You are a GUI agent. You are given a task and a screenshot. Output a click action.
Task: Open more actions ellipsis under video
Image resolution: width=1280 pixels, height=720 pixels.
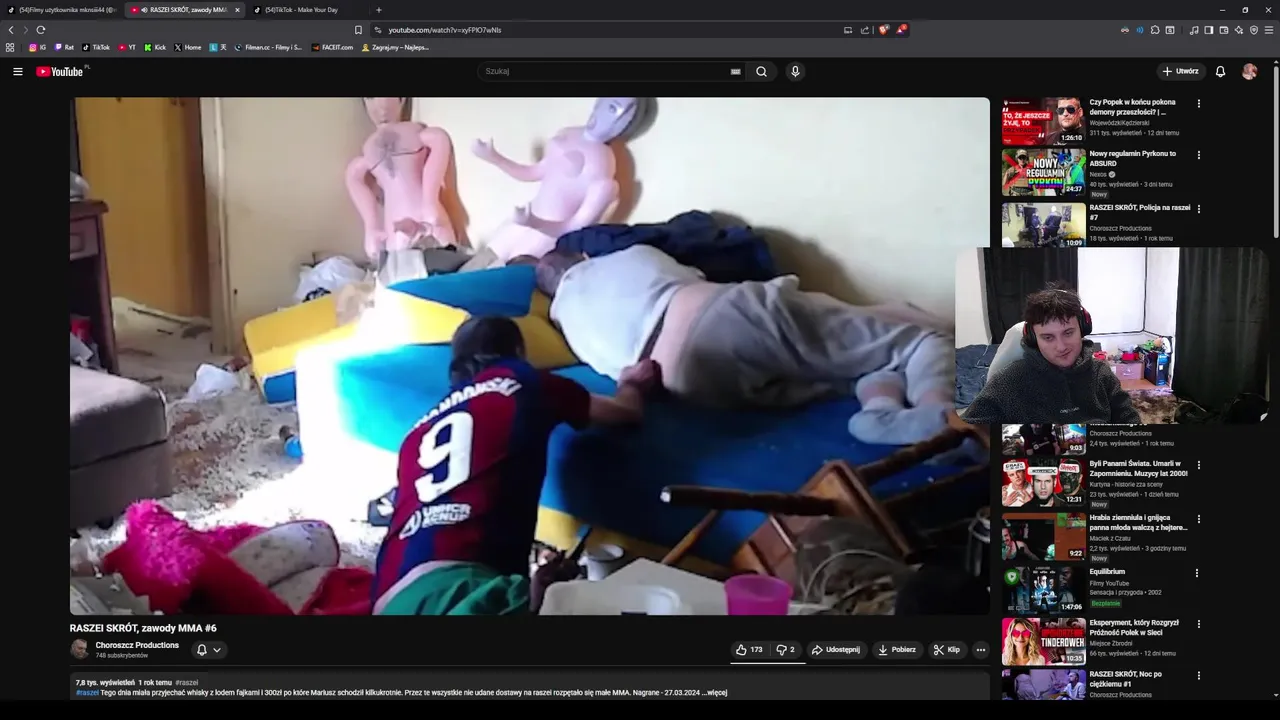pos(980,650)
